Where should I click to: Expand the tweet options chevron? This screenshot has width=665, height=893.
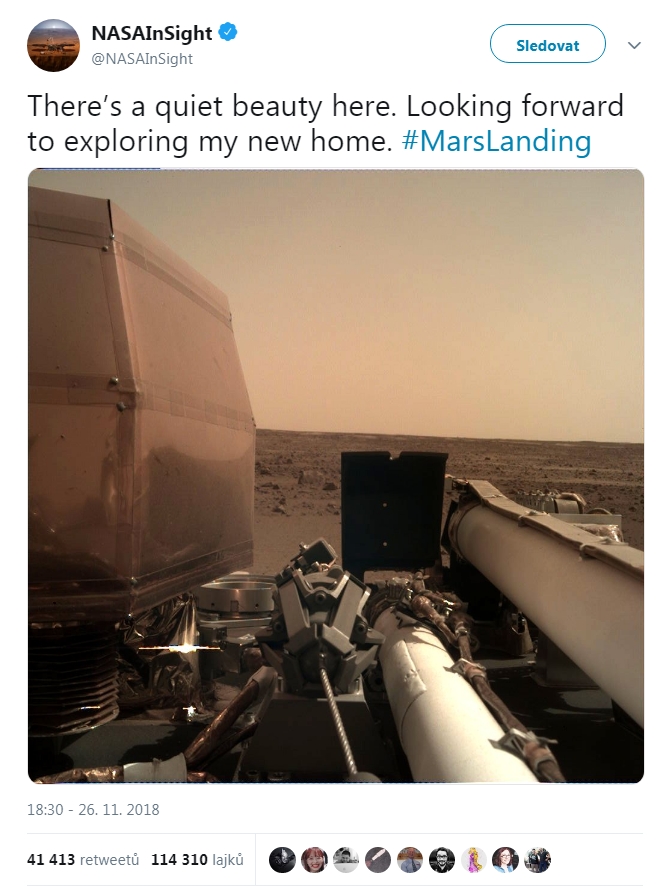point(634,44)
